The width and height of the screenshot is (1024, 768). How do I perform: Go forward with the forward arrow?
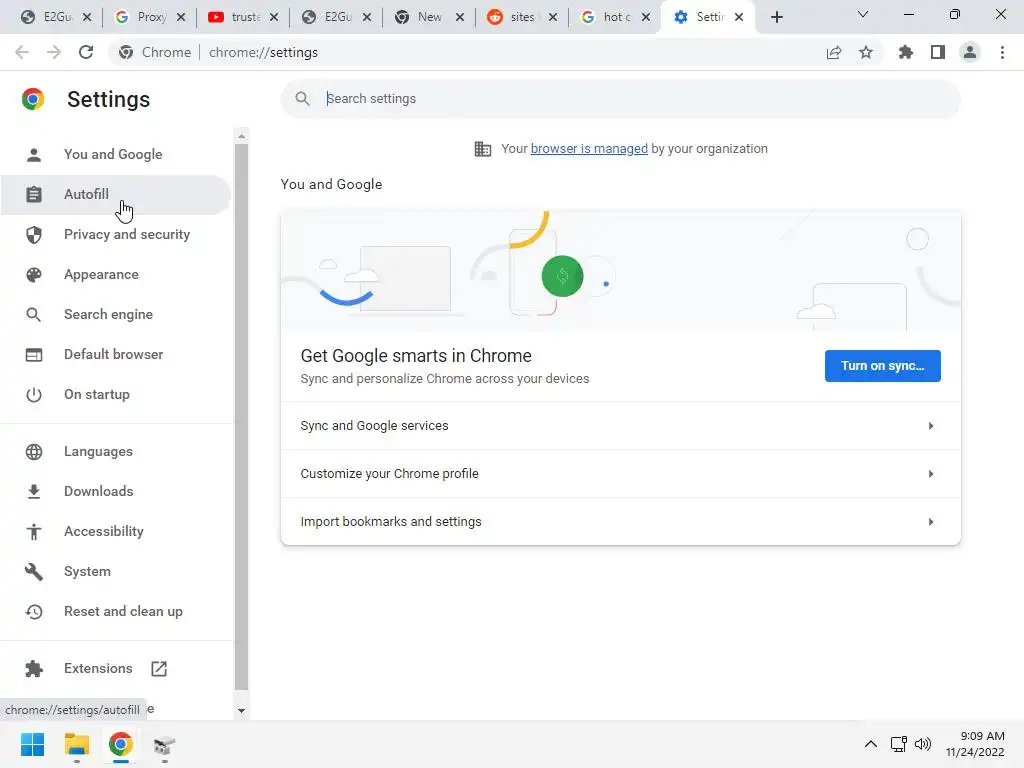click(x=54, y=52)
